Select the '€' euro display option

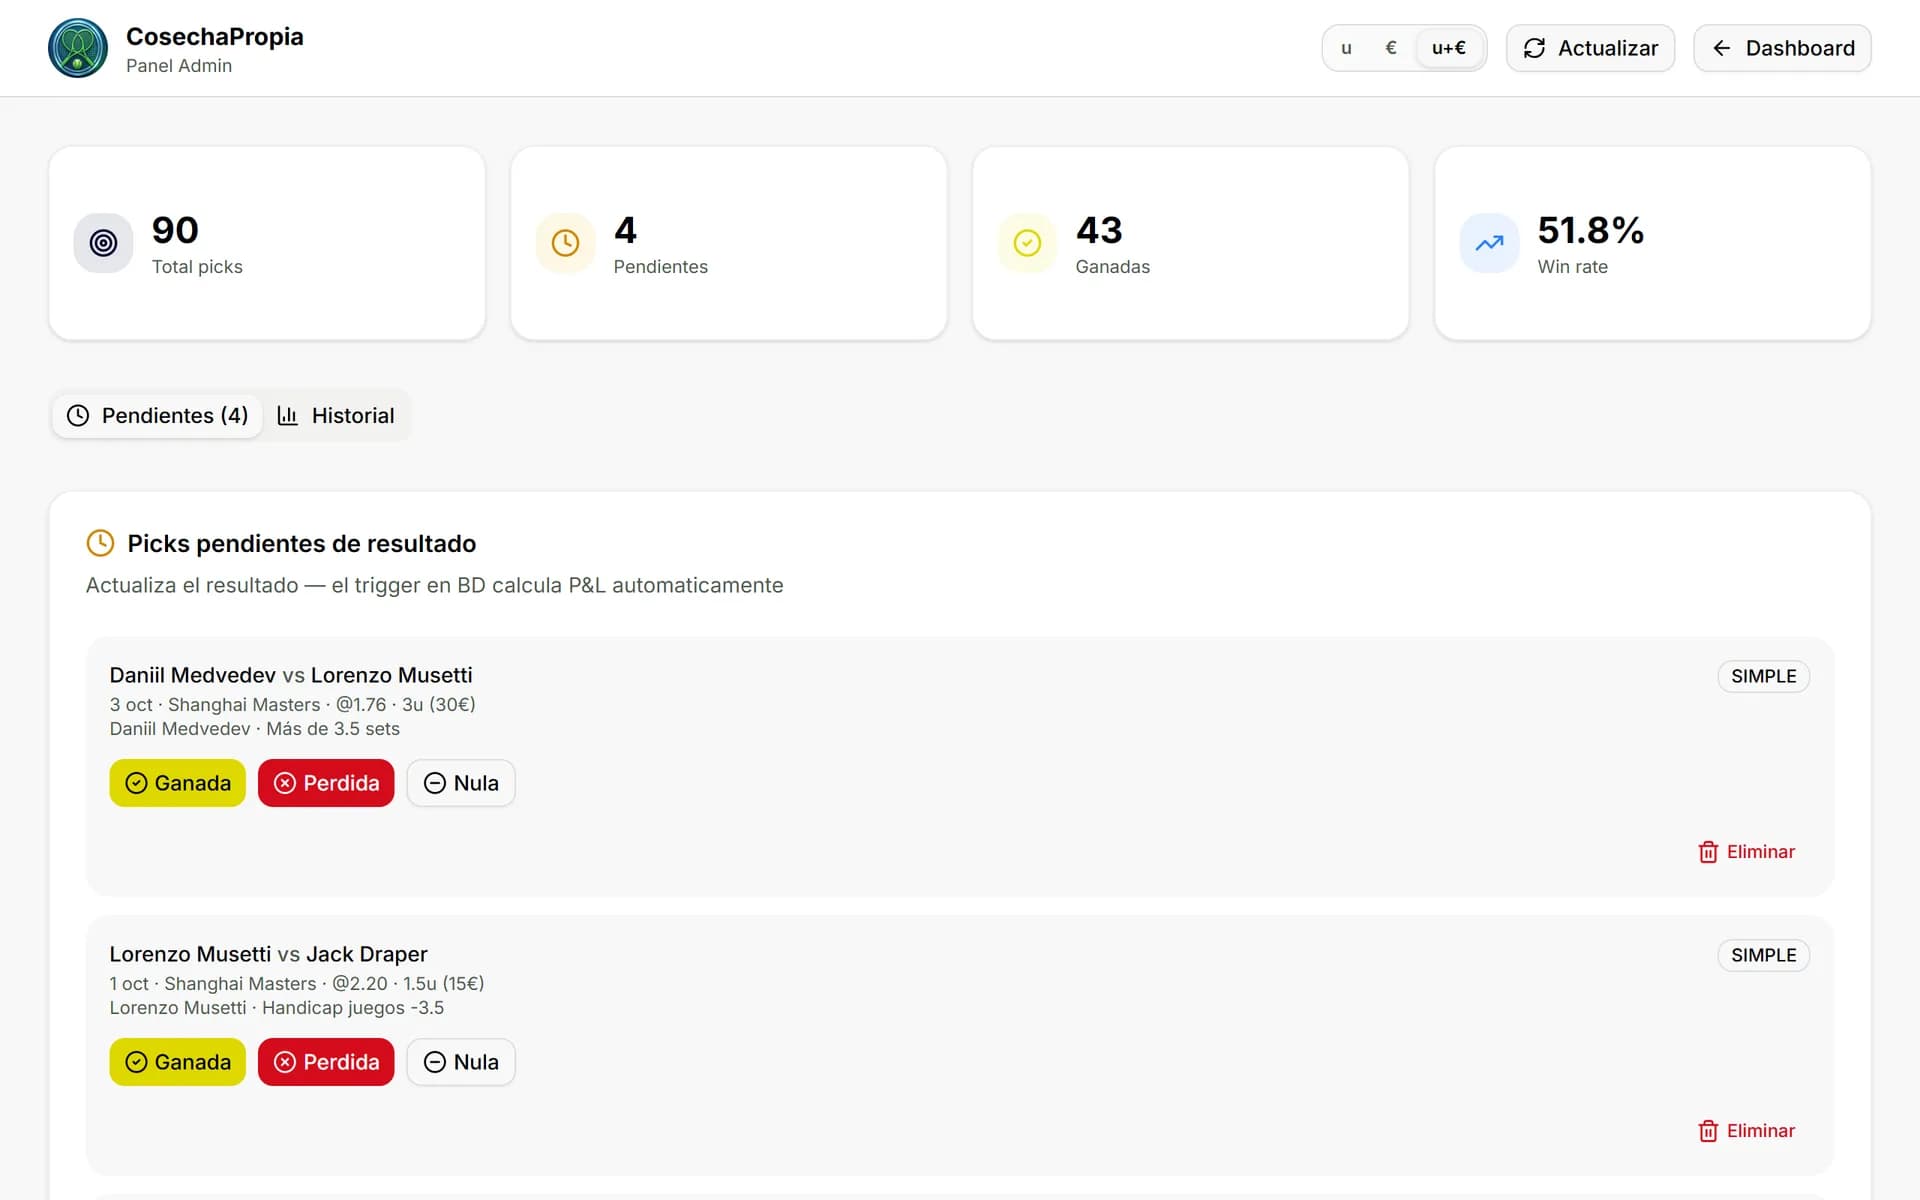pos(1391,48)
